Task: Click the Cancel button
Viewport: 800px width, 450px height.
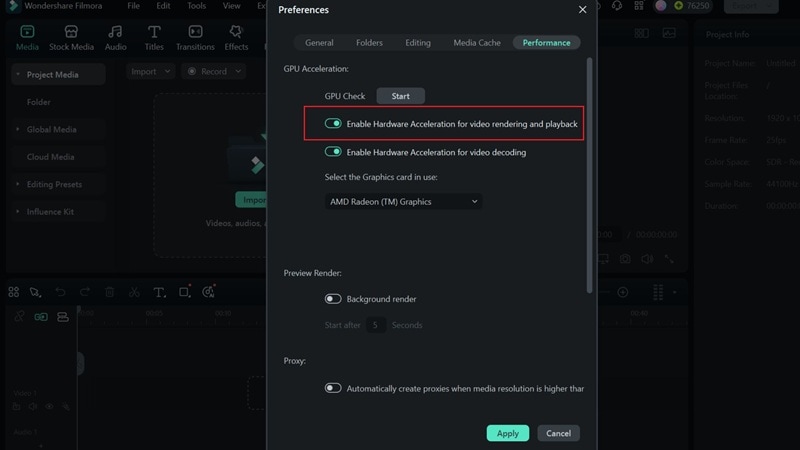Action: [558, 433]
